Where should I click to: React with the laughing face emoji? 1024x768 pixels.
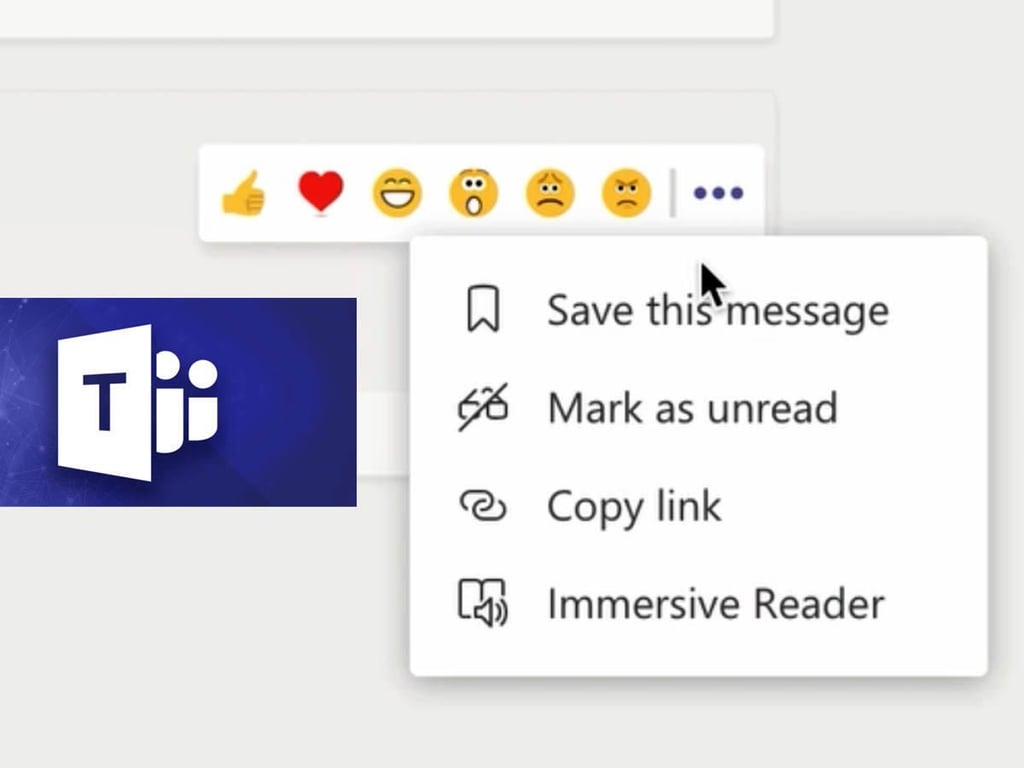(x=397, y=193)
